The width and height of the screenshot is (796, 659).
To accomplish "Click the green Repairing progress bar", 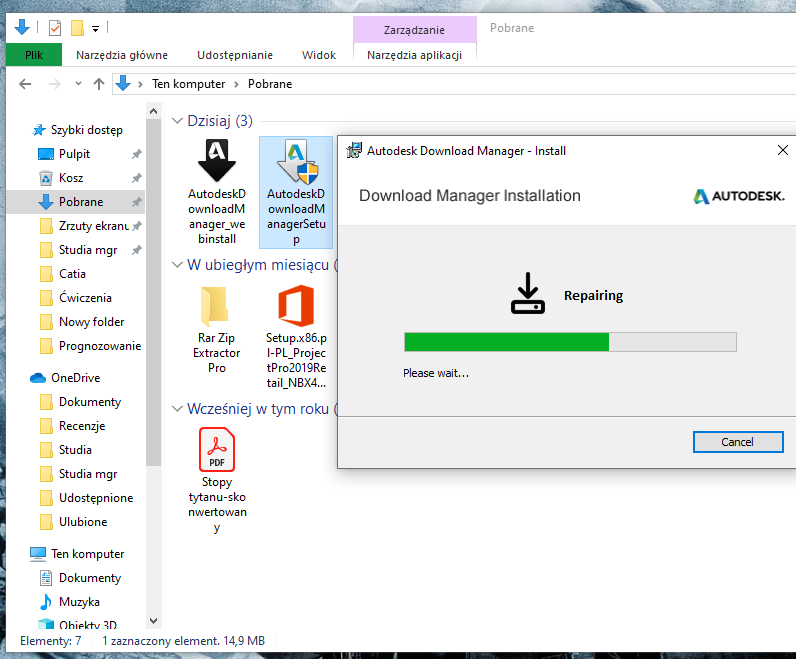I will click(x=570, y=342).
